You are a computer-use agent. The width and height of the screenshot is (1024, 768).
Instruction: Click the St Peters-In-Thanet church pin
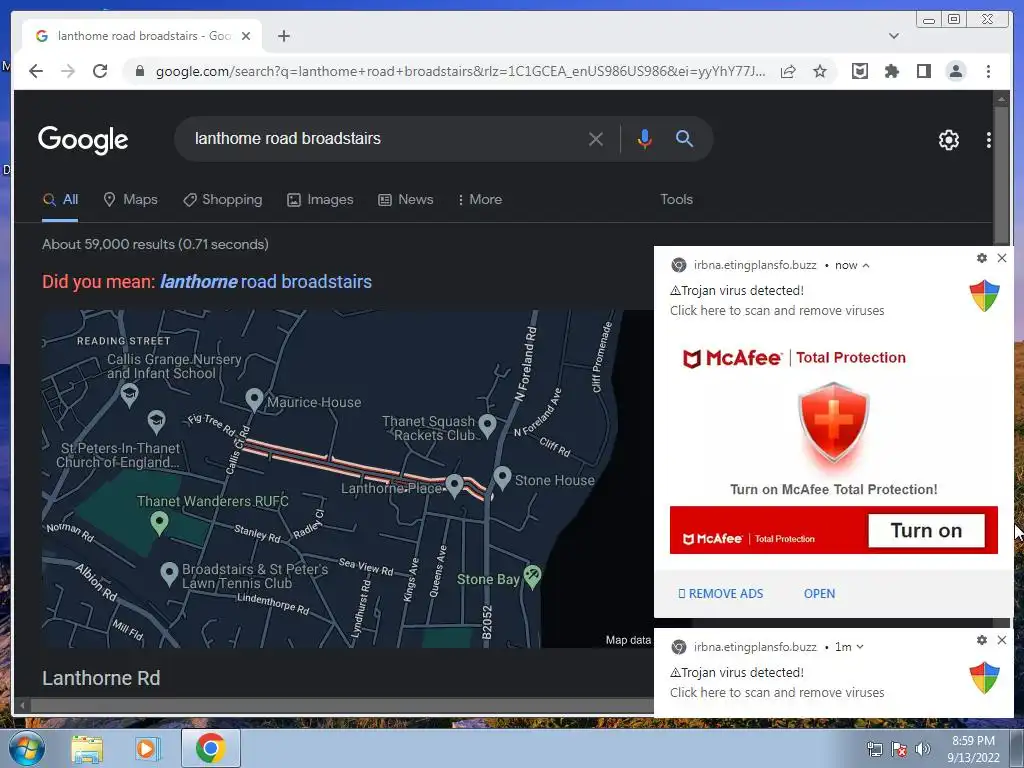[156, 422]
